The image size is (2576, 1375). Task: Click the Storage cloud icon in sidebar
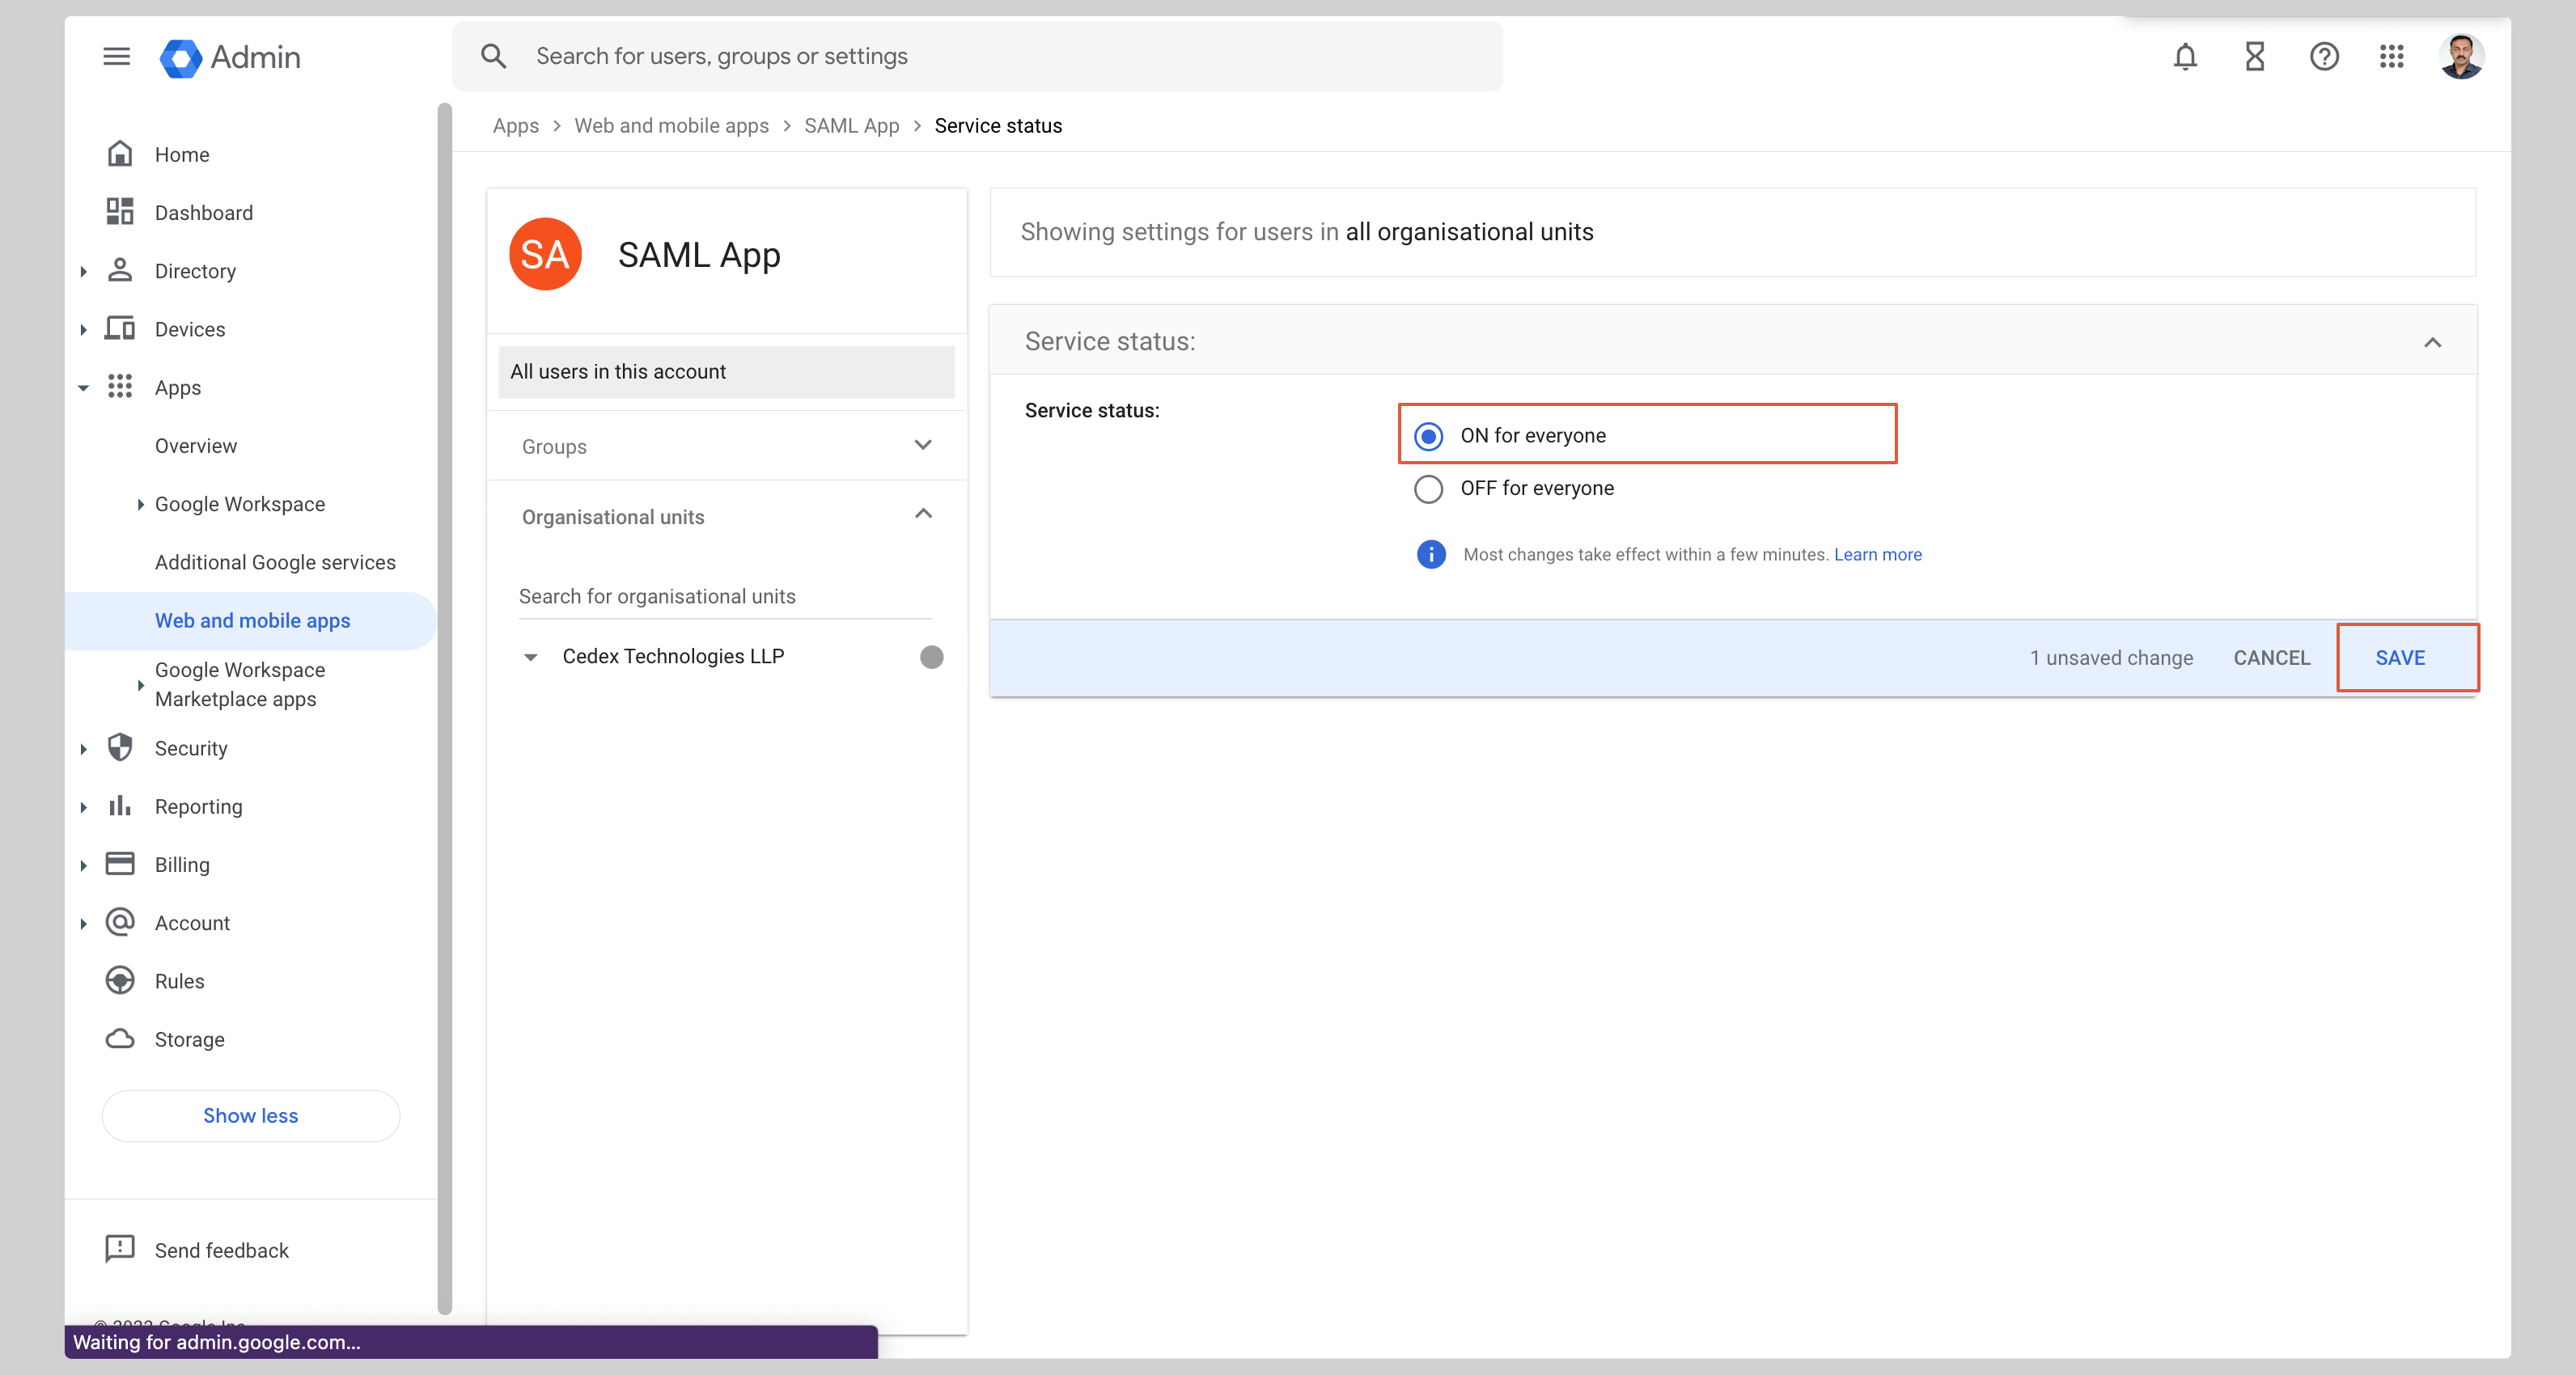click(120, 1039)
